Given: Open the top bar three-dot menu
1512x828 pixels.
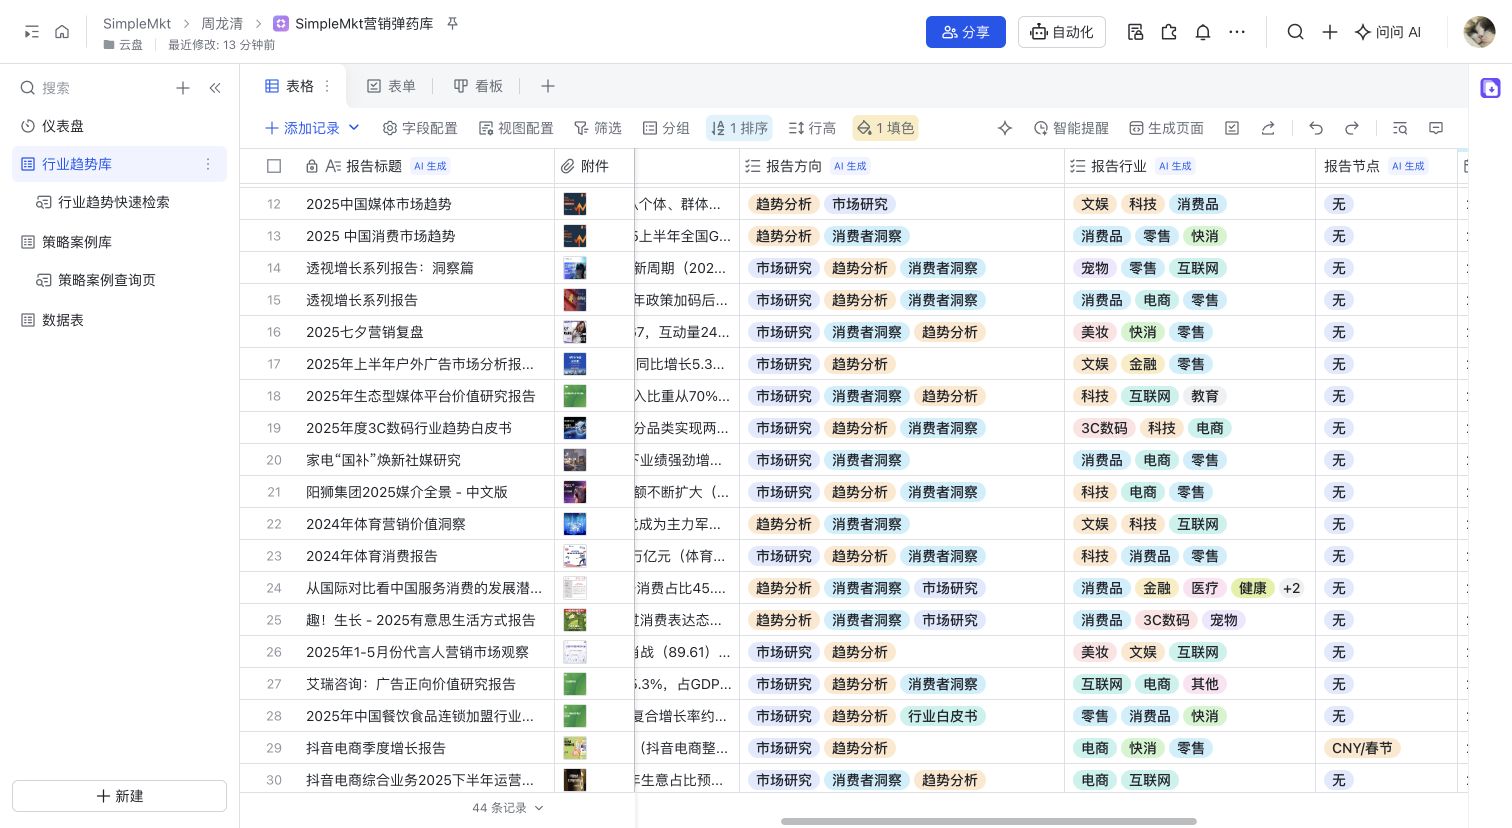Looking at the screenshot, I should (1237, 32).
